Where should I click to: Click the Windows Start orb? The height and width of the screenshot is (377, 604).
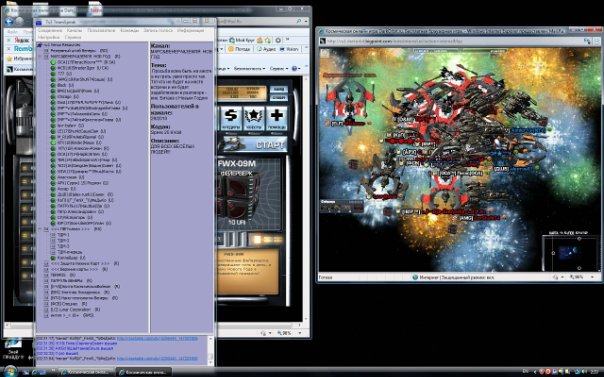[x=10, y=371]
